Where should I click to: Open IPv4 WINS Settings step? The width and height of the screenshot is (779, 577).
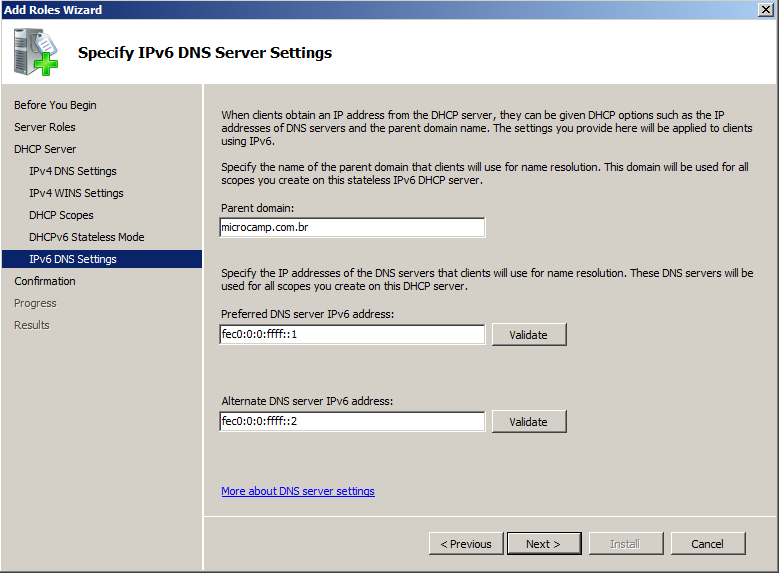pyautogui.click(x=76, y=193)
